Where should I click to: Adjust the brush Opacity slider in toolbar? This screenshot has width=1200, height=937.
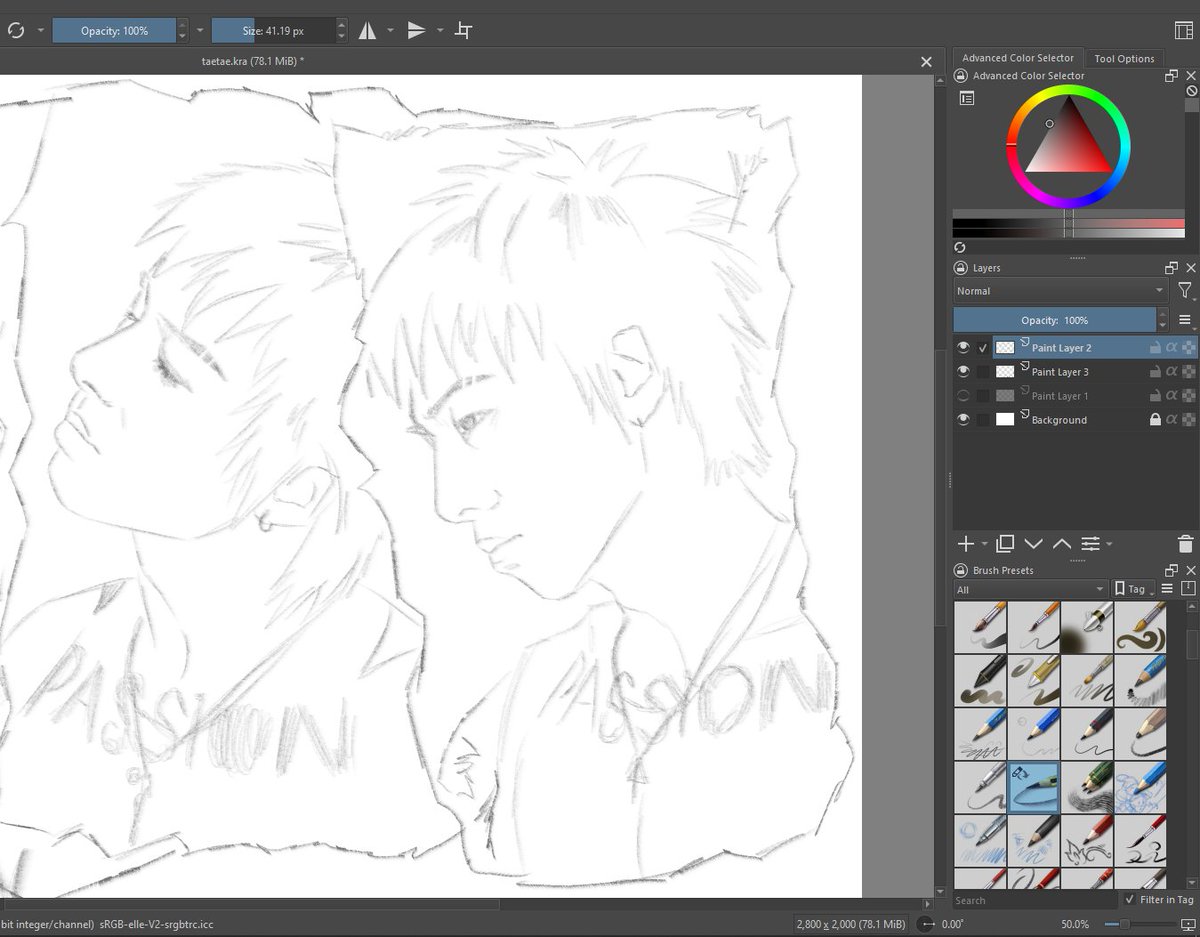click(x=114, y=31)
